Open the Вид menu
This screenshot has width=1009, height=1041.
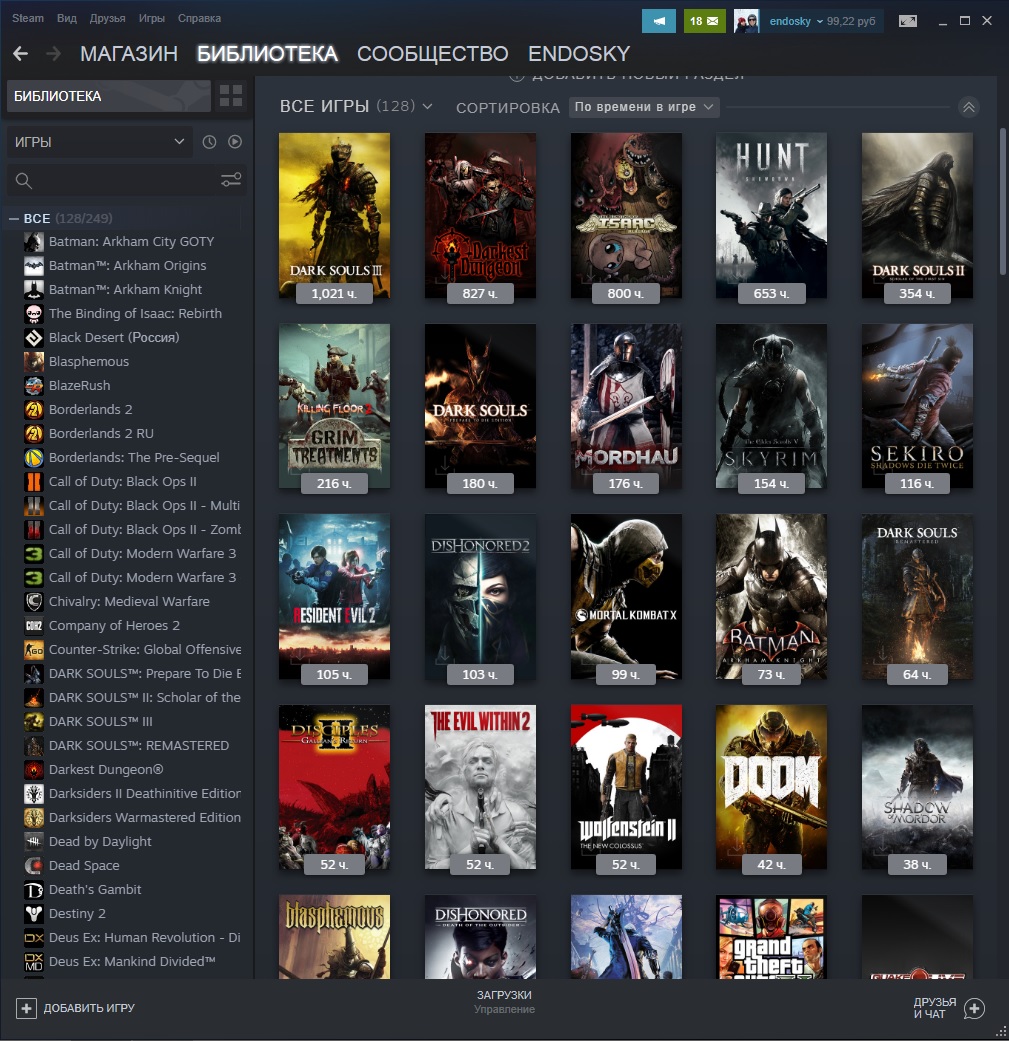(66, 18)
